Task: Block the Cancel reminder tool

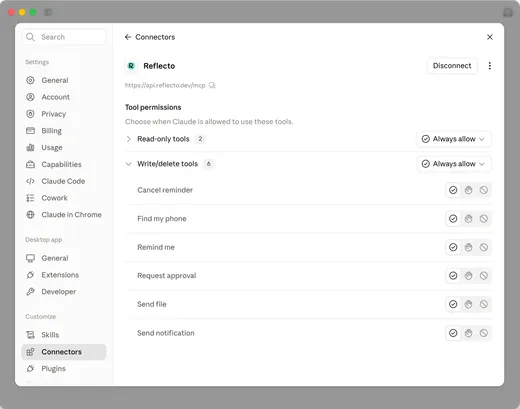Action: pyautogui.click(x=484, y=190)
